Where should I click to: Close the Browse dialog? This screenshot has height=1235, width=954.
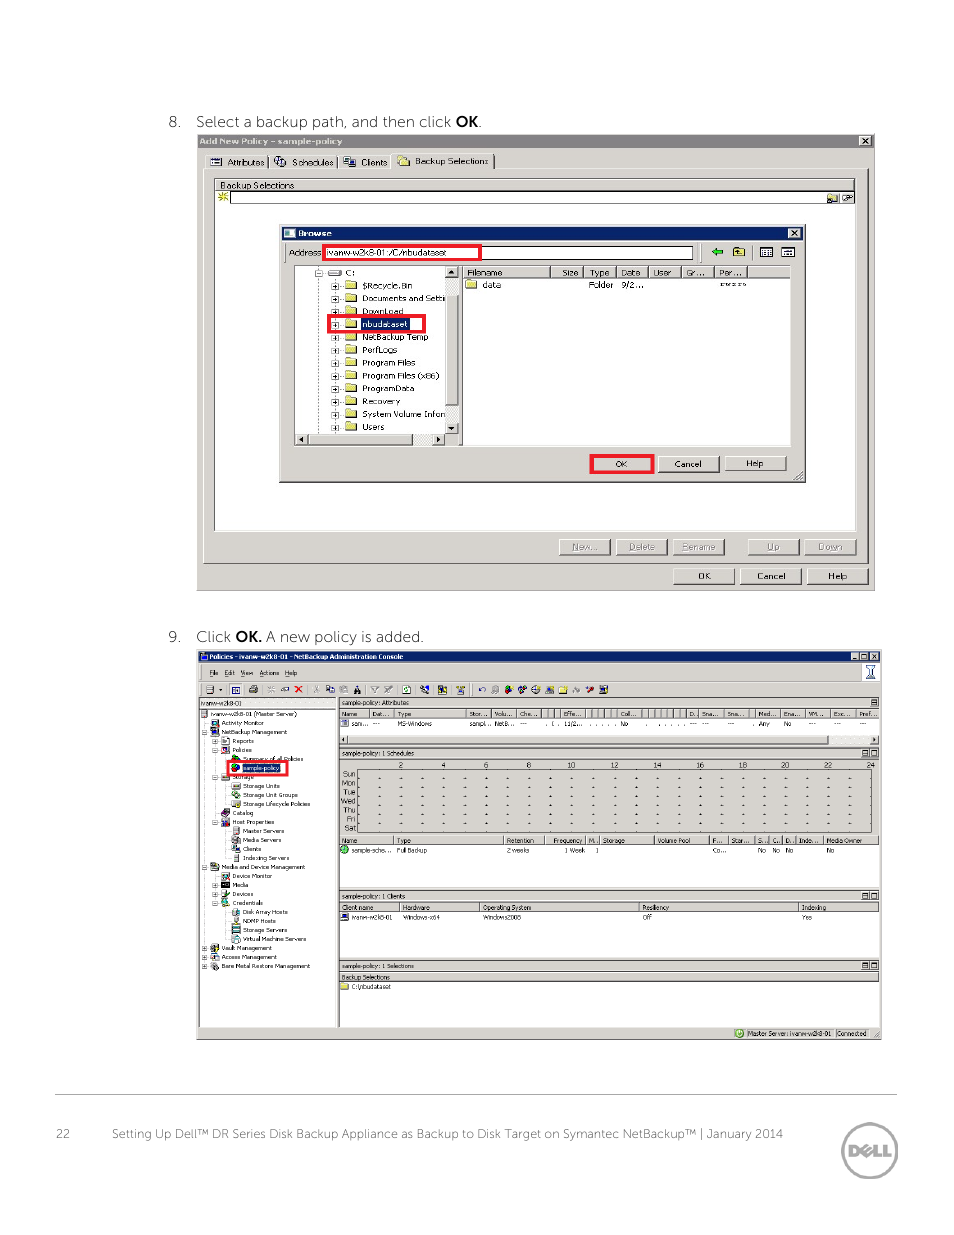tap(794, 233)
